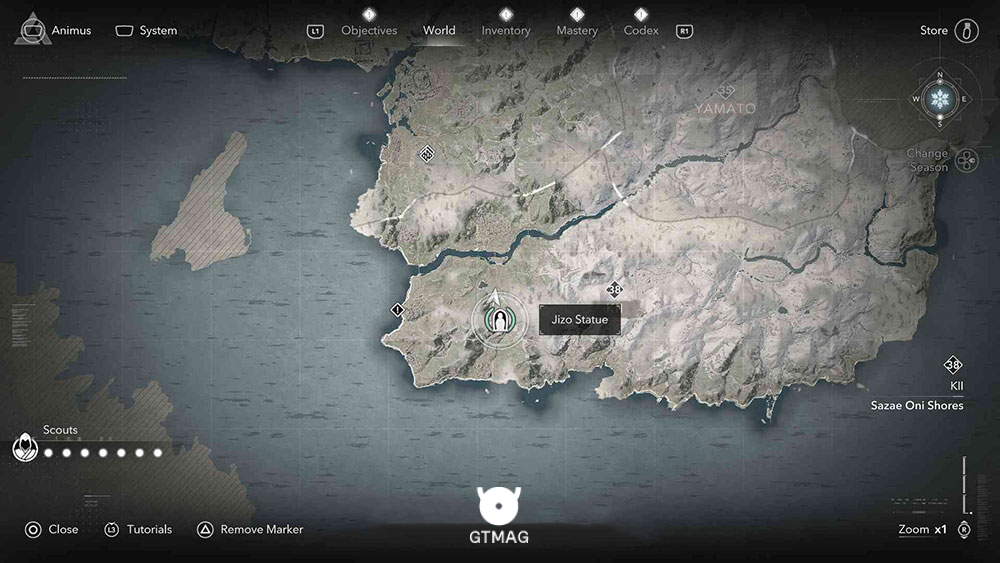1000x563 pixels.
Task: Click the triangle button icon beside Remove Marker
Action: coord(205,529)
